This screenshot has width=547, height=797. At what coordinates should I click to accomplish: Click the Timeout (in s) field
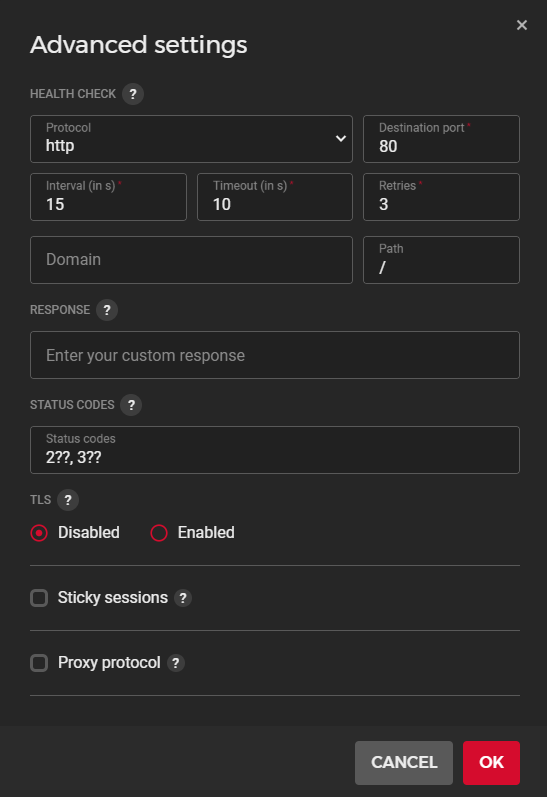(x=275, y=197)
